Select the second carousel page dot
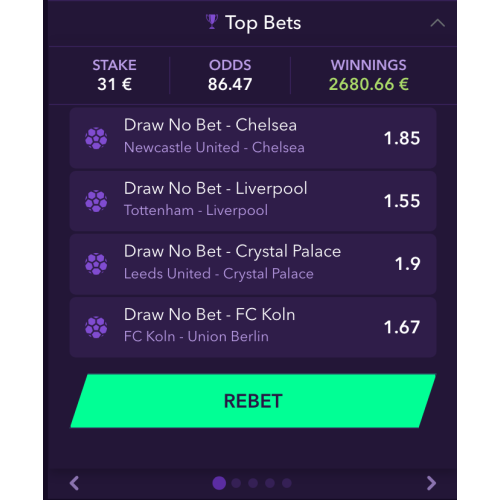Screen dimensions: 500x500 click(236, 483)
